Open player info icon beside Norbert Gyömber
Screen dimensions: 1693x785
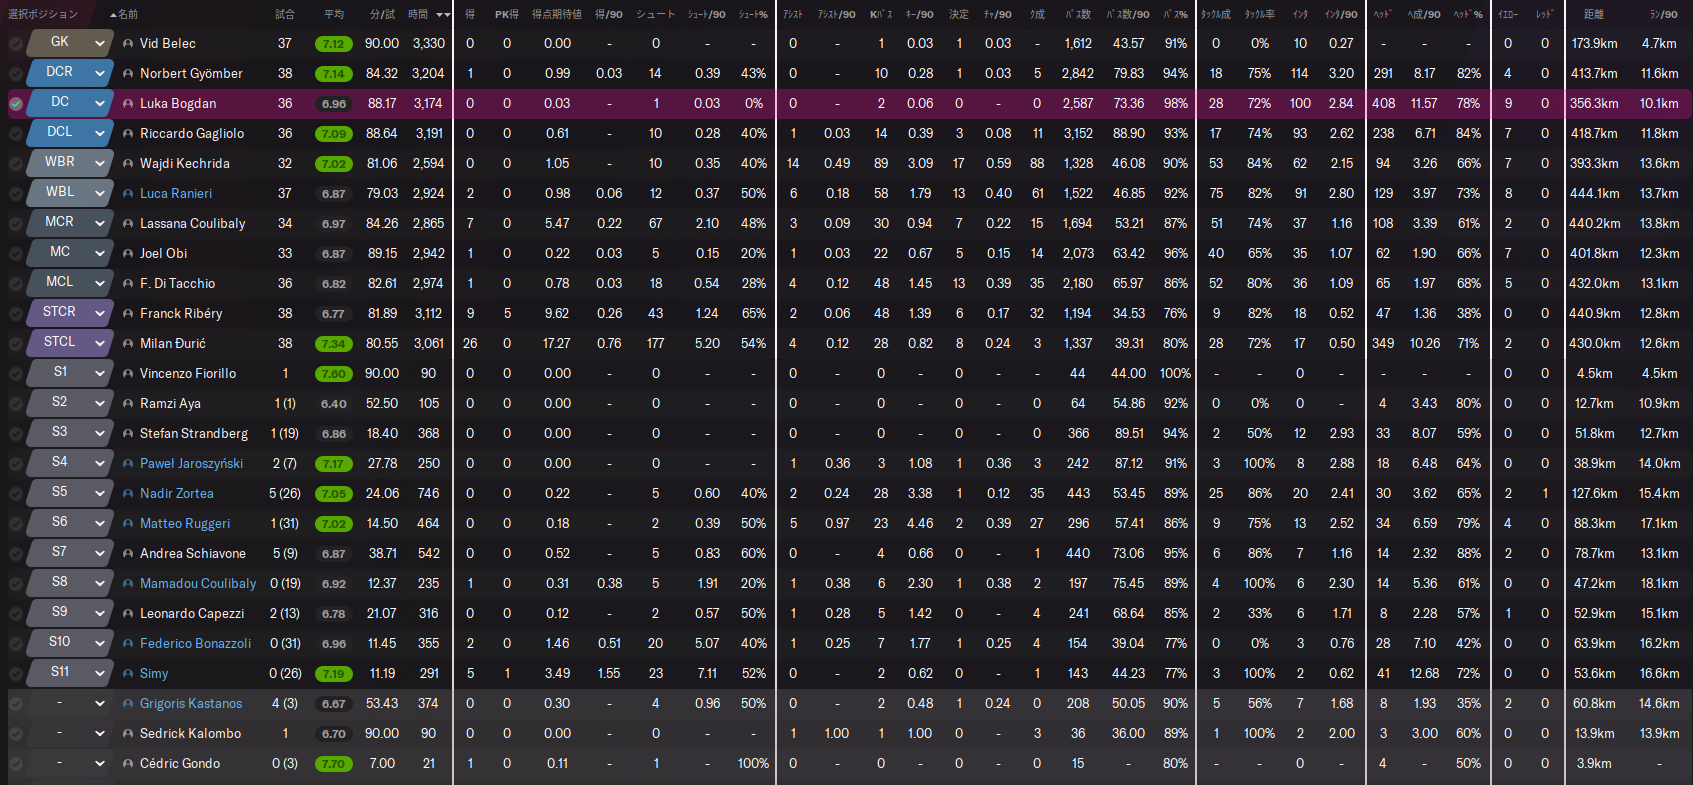point(128,74)
